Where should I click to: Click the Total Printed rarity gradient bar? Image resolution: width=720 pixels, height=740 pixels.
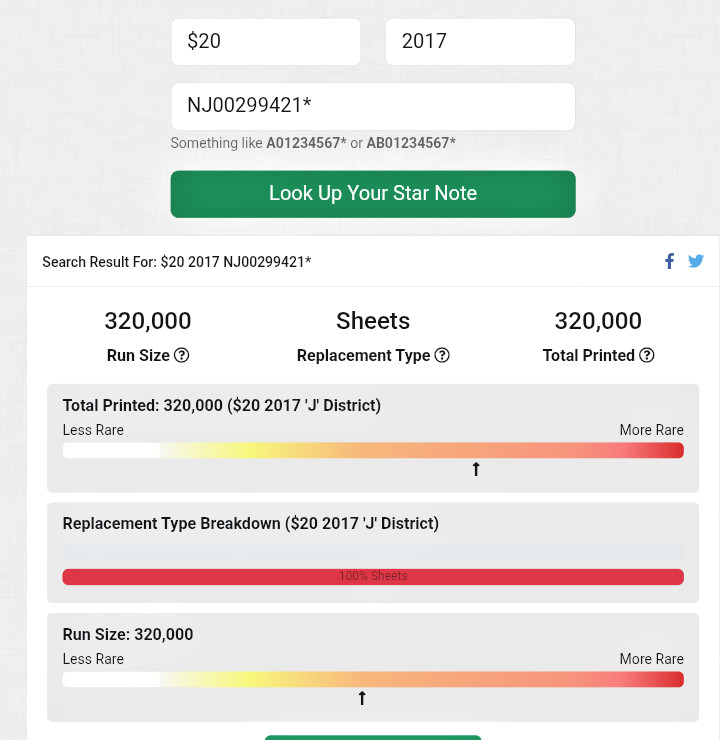tap(372, 450)
